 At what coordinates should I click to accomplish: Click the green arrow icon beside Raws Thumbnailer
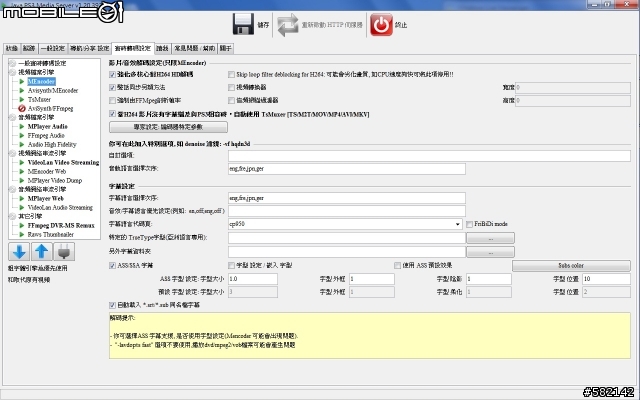coord(22,234)
